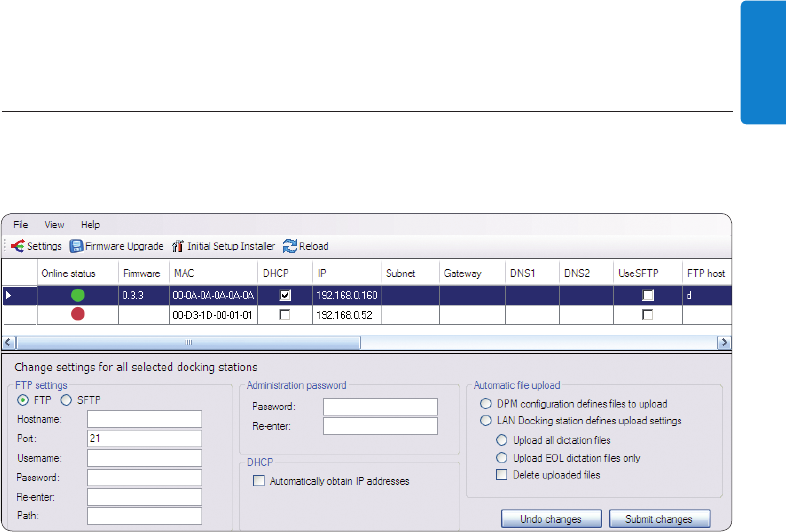The width and height of the screenshot is (786, 532).
Task: Choose DPM configuration defines files to upload
Action: (487, 404)
